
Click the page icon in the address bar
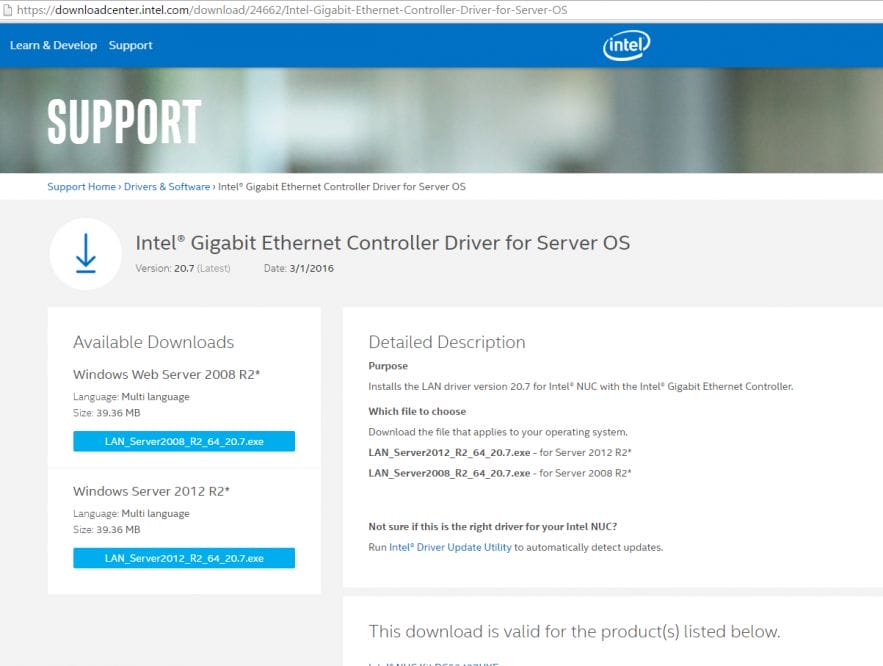pos(10,9)
